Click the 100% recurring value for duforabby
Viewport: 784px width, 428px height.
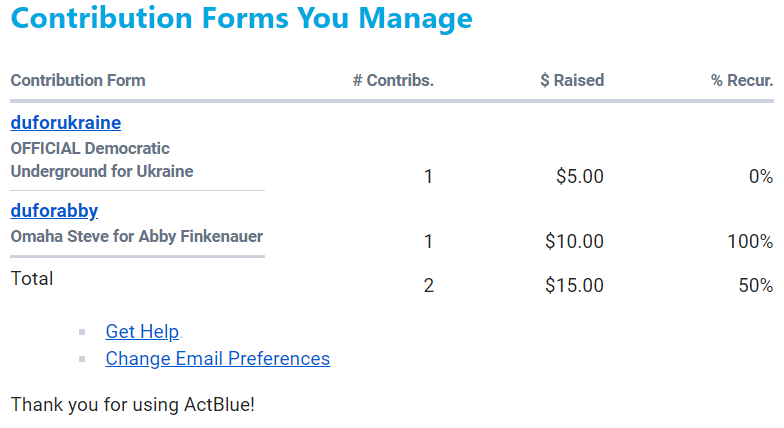[750, 241]
